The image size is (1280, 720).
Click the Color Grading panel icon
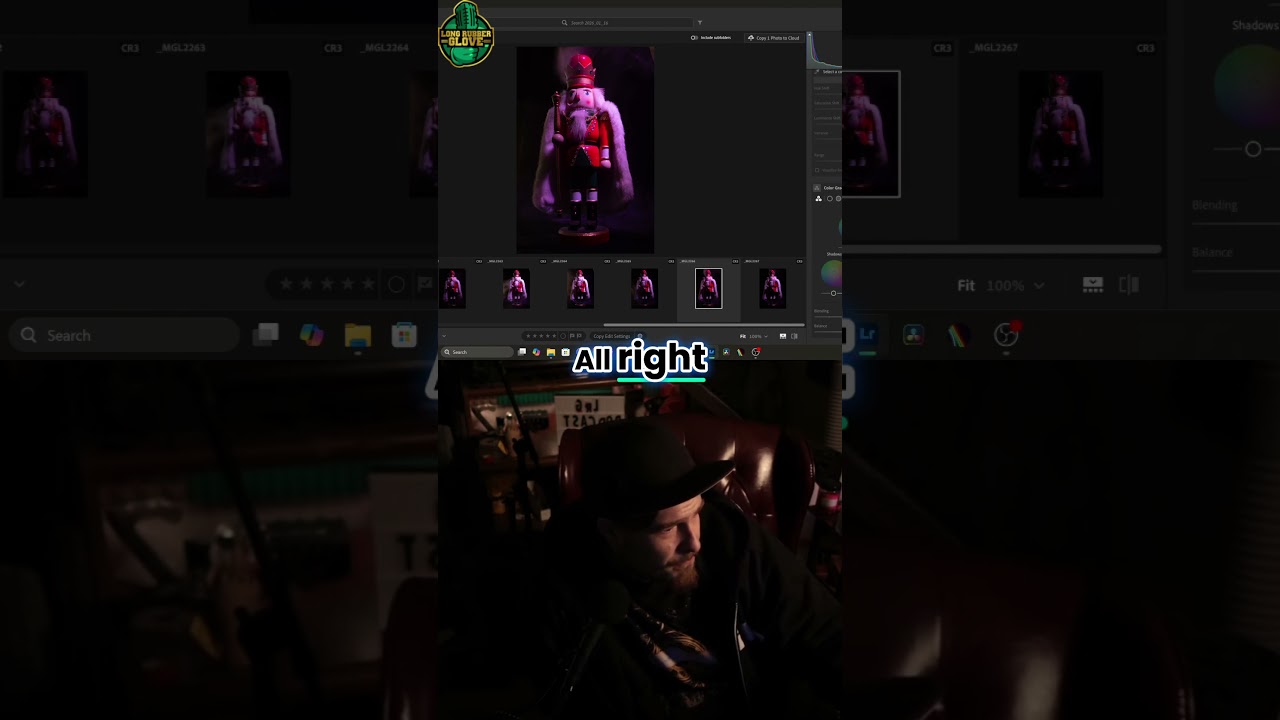[817, 188]
